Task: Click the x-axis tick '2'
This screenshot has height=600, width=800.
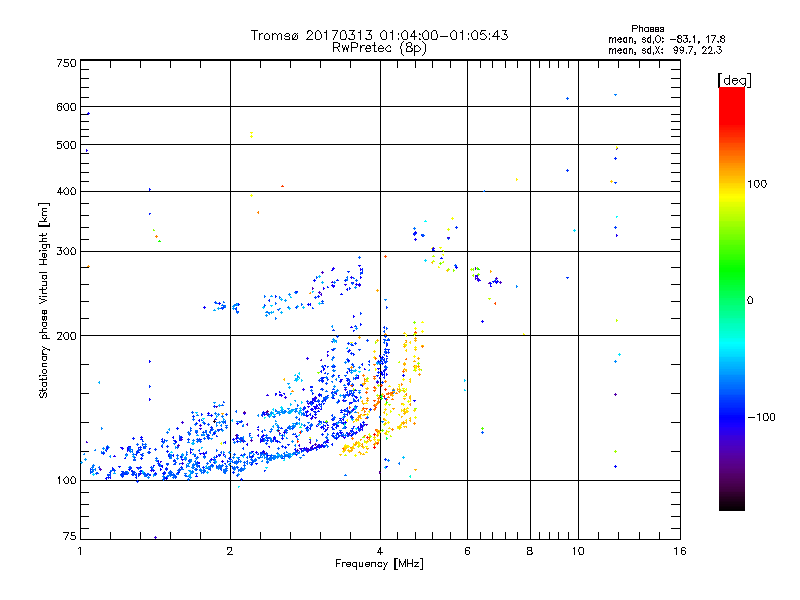Action: (230, 551)
